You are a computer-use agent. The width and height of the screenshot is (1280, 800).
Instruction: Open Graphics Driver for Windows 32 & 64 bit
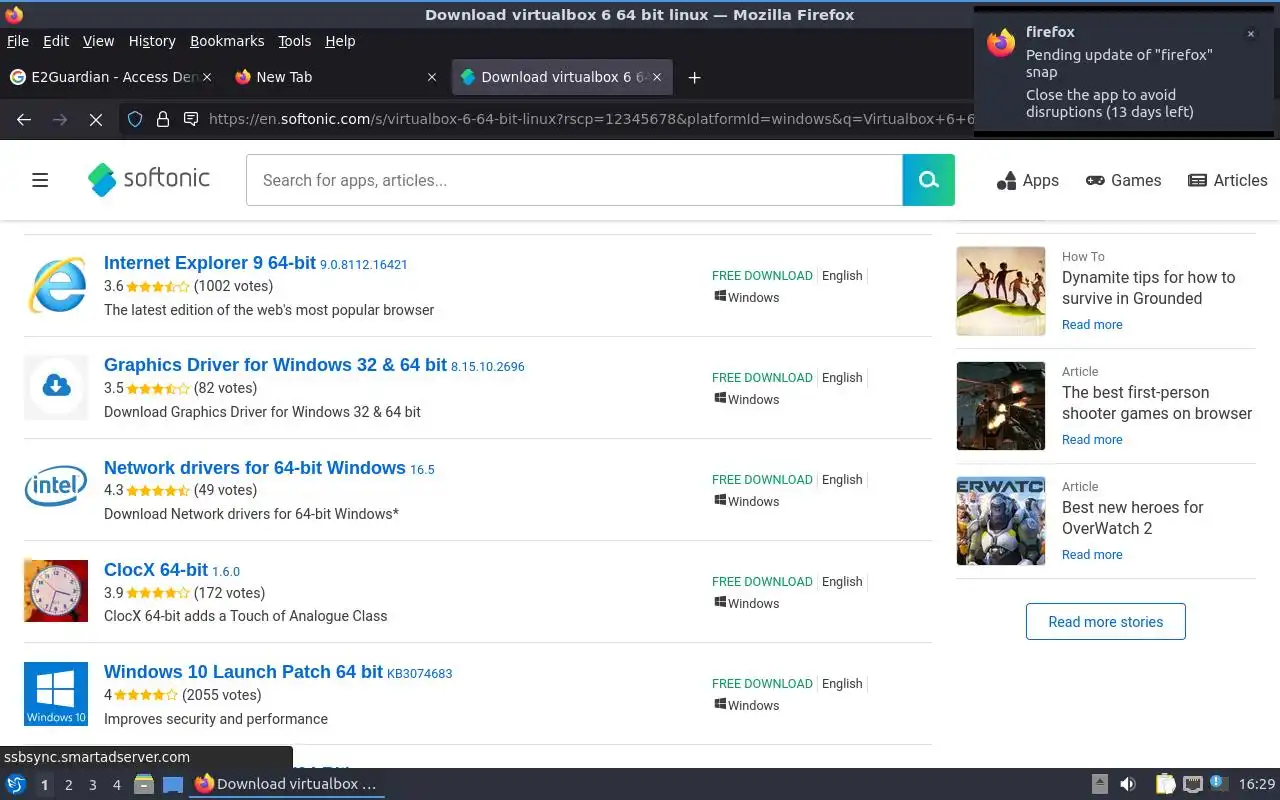point(275,365)
